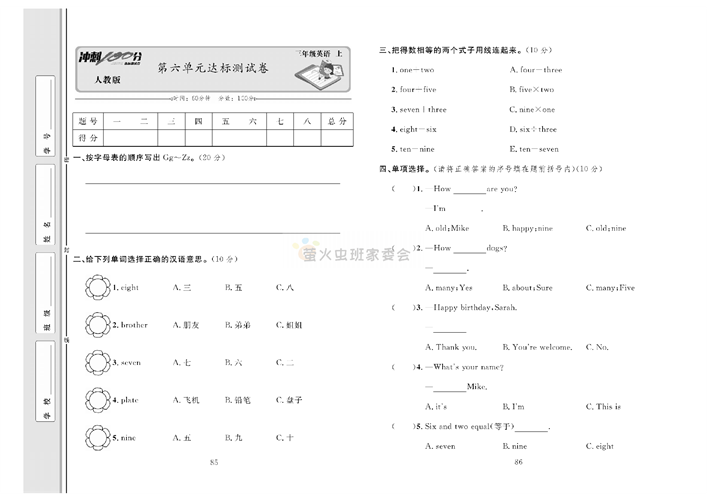Image resolution: width=707 pixels, height=500 pixels.
Task: Select option 'C. 八' for eight
Action: click(285, 287)
